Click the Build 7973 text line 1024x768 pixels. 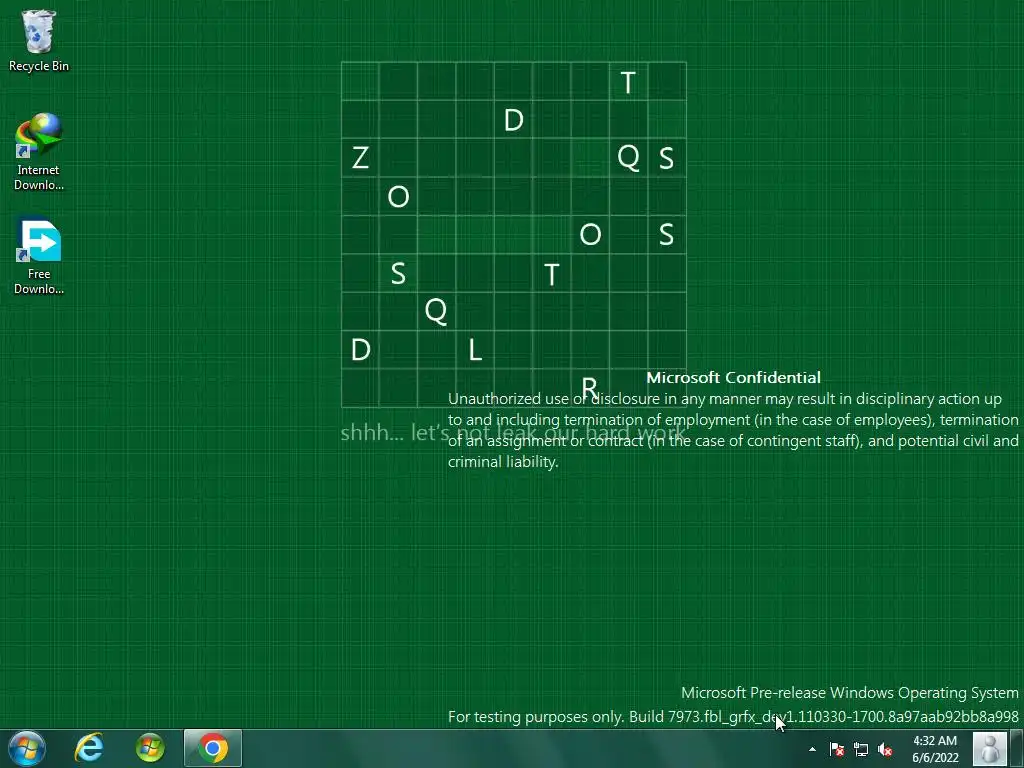point(733,716)
